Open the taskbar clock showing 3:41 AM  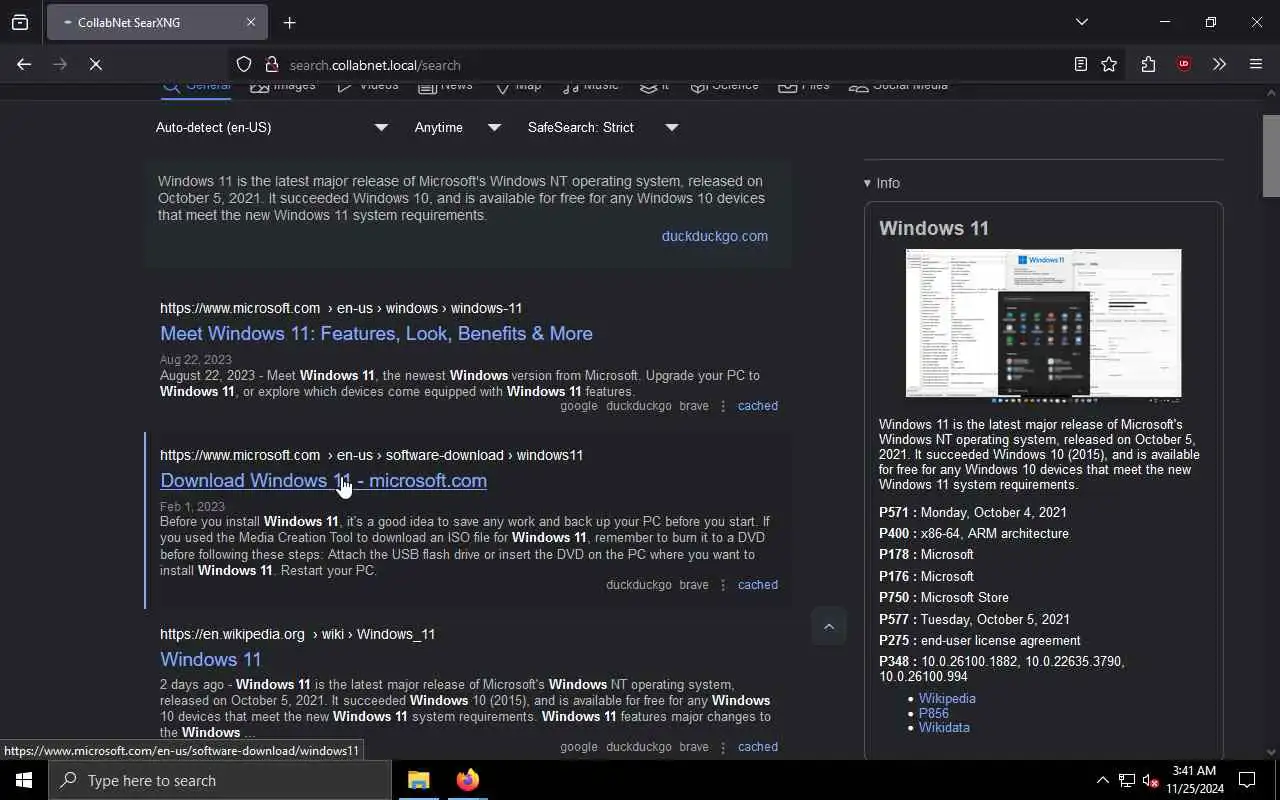pyautogui.click(x=1193, y=780)
